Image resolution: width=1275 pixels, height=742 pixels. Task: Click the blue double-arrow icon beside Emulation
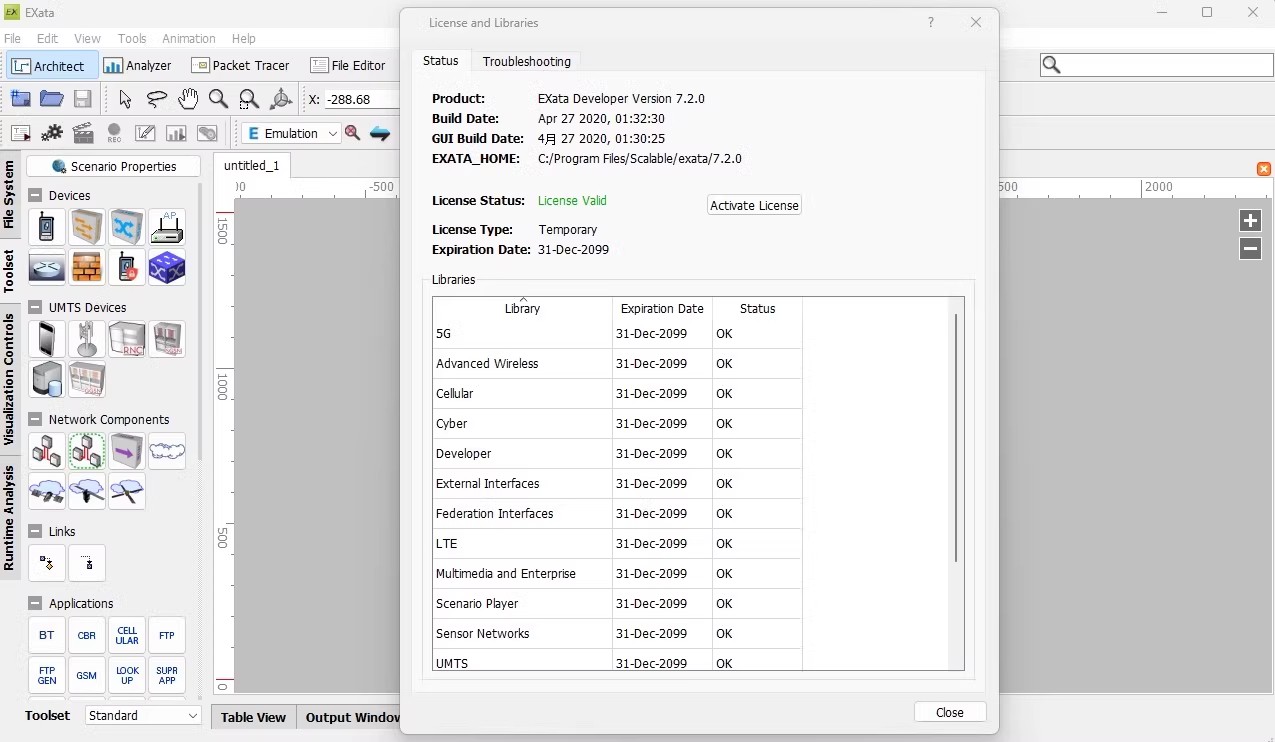click(380, 133)
